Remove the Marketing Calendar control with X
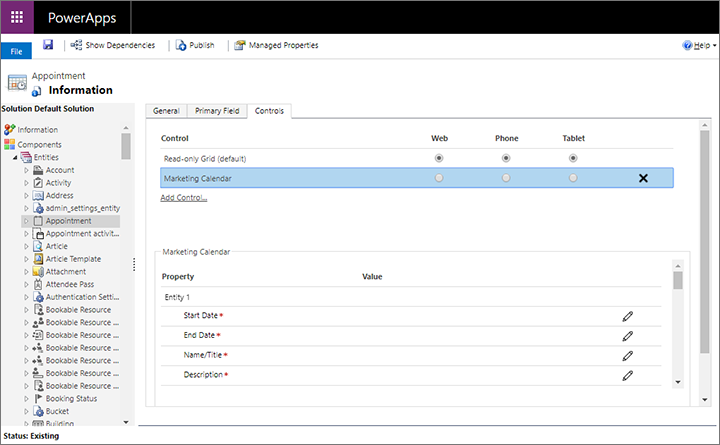720x445 pixels. 643,178
